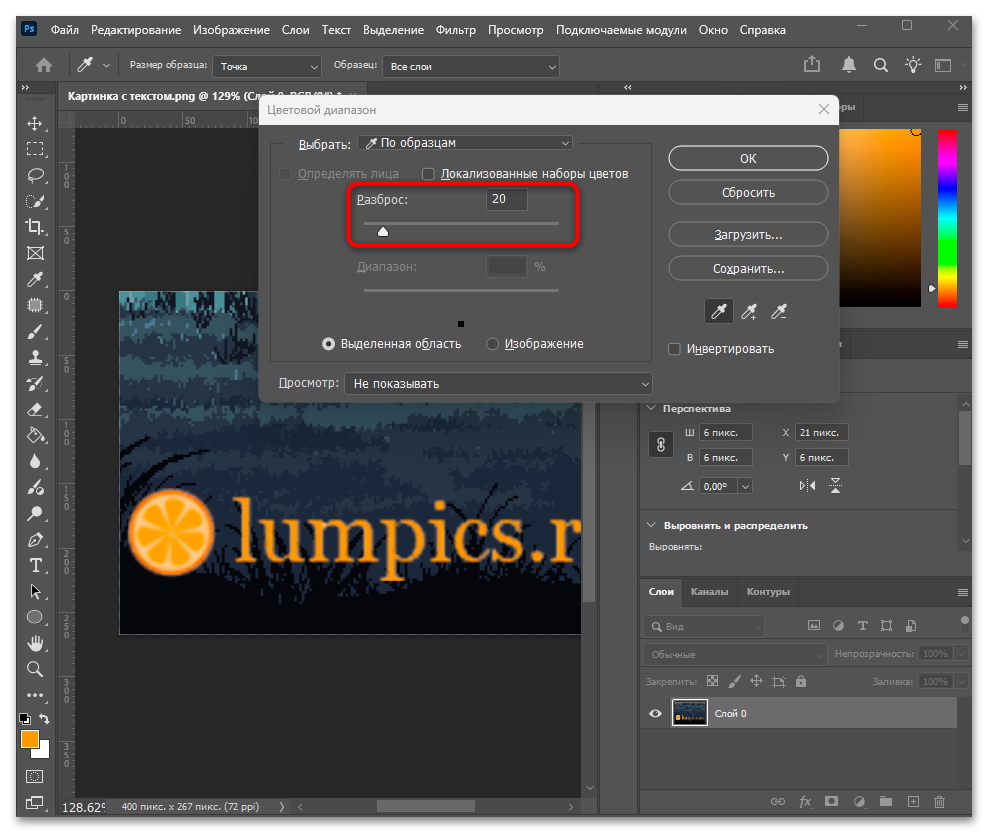Open the Выбрать dropdown

point(465,143)
